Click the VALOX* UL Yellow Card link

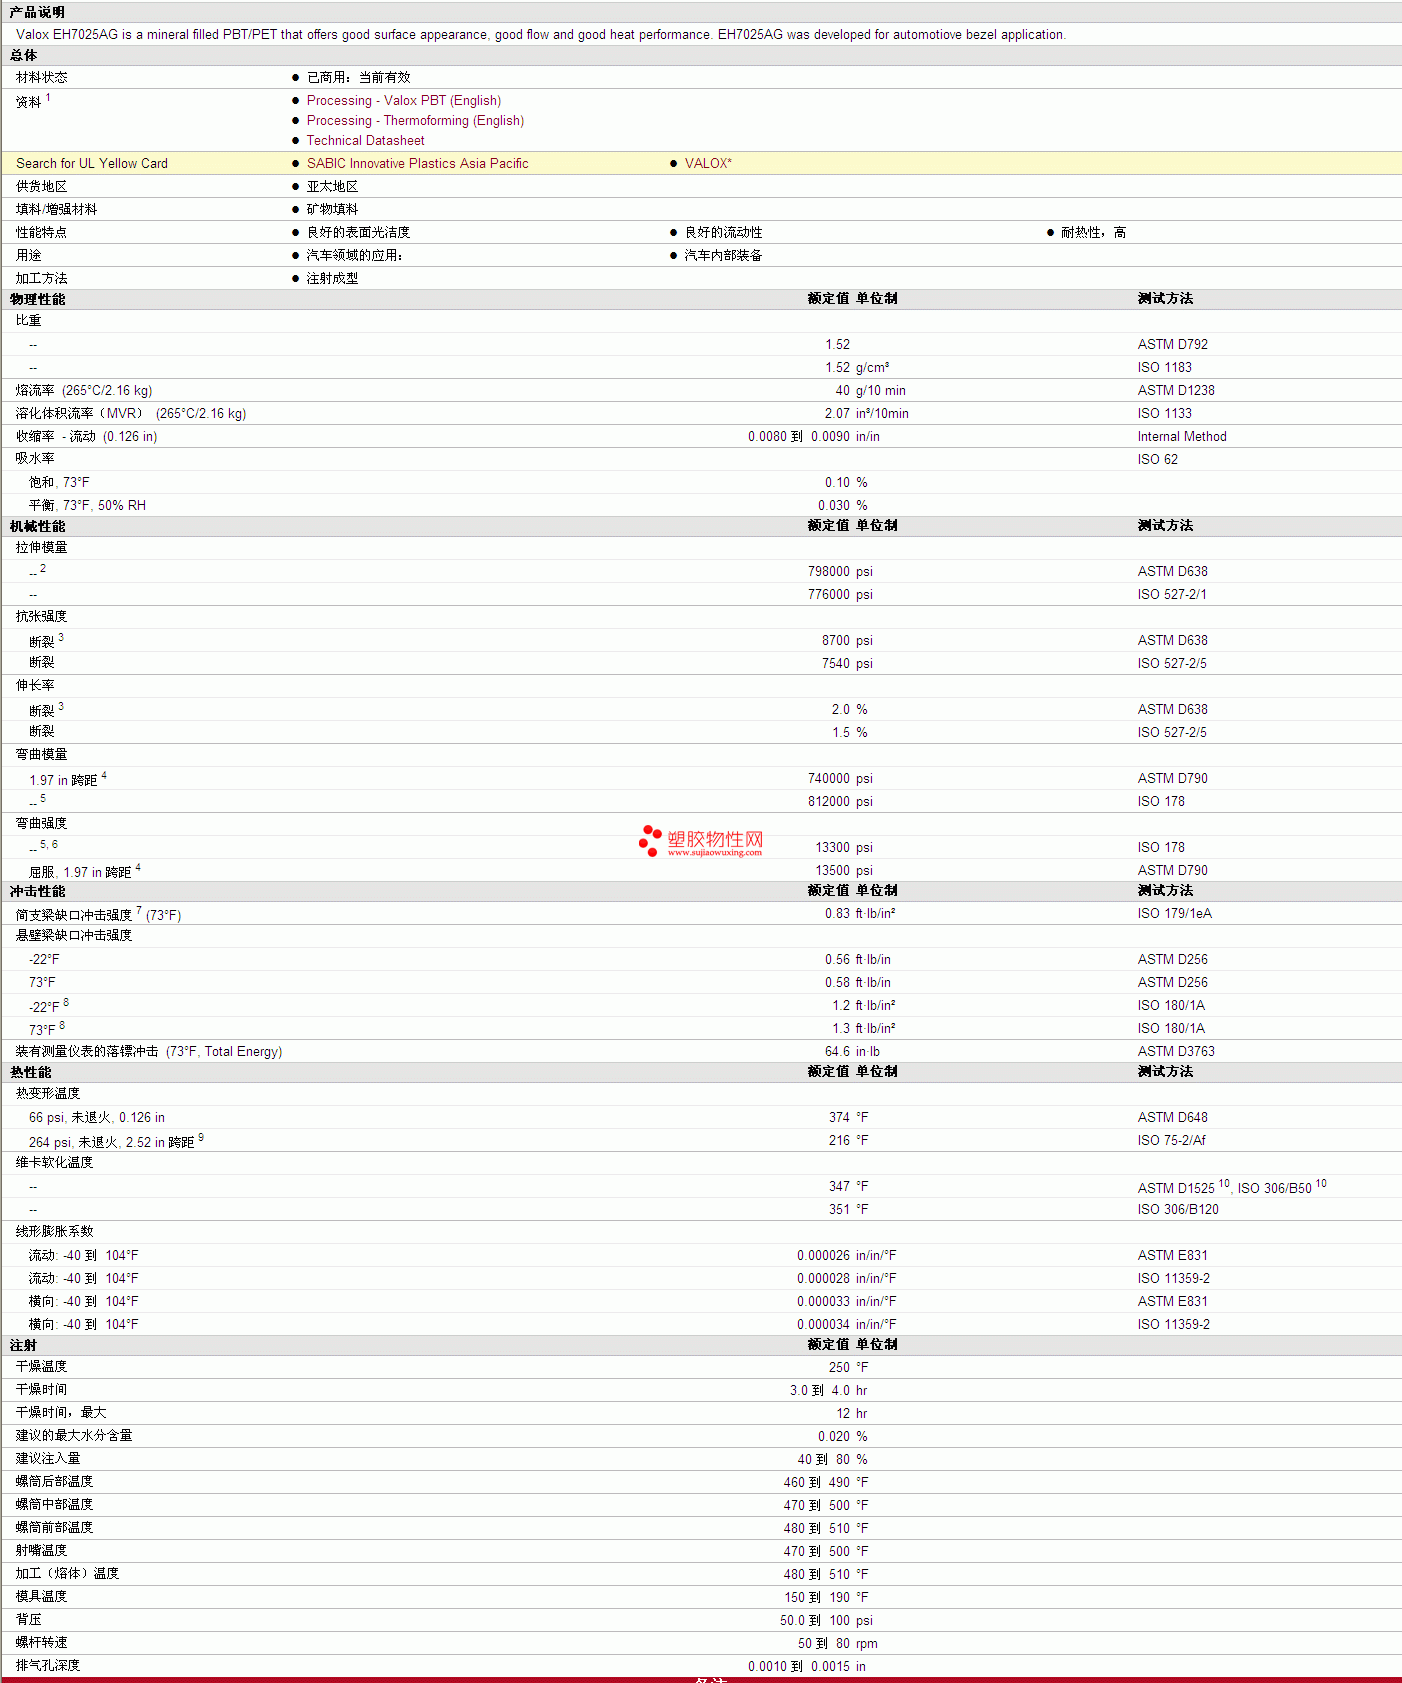pos(708,163)
